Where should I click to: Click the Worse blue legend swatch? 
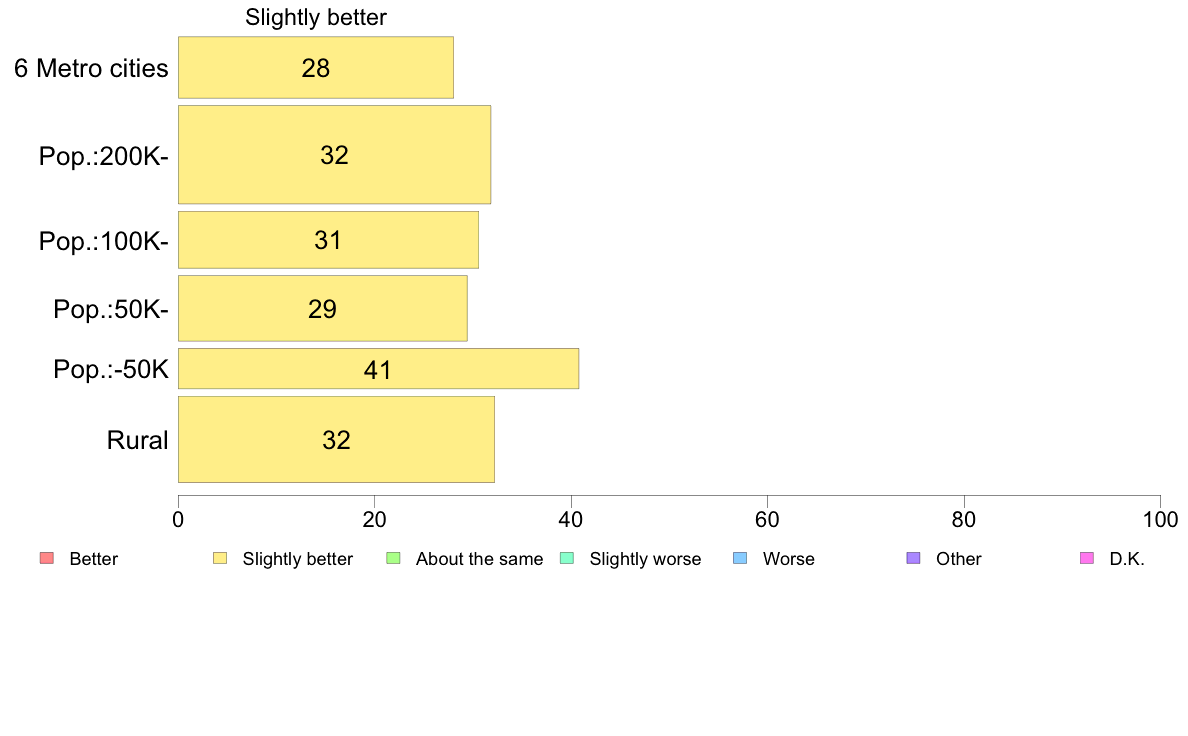pyautogui.click(x=740, y=559)
